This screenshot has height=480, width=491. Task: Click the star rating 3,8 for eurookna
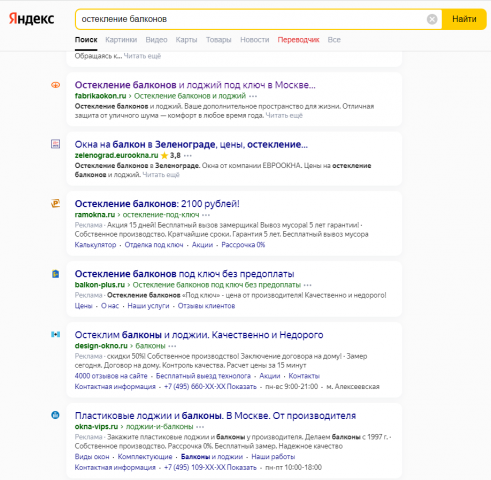171,155
